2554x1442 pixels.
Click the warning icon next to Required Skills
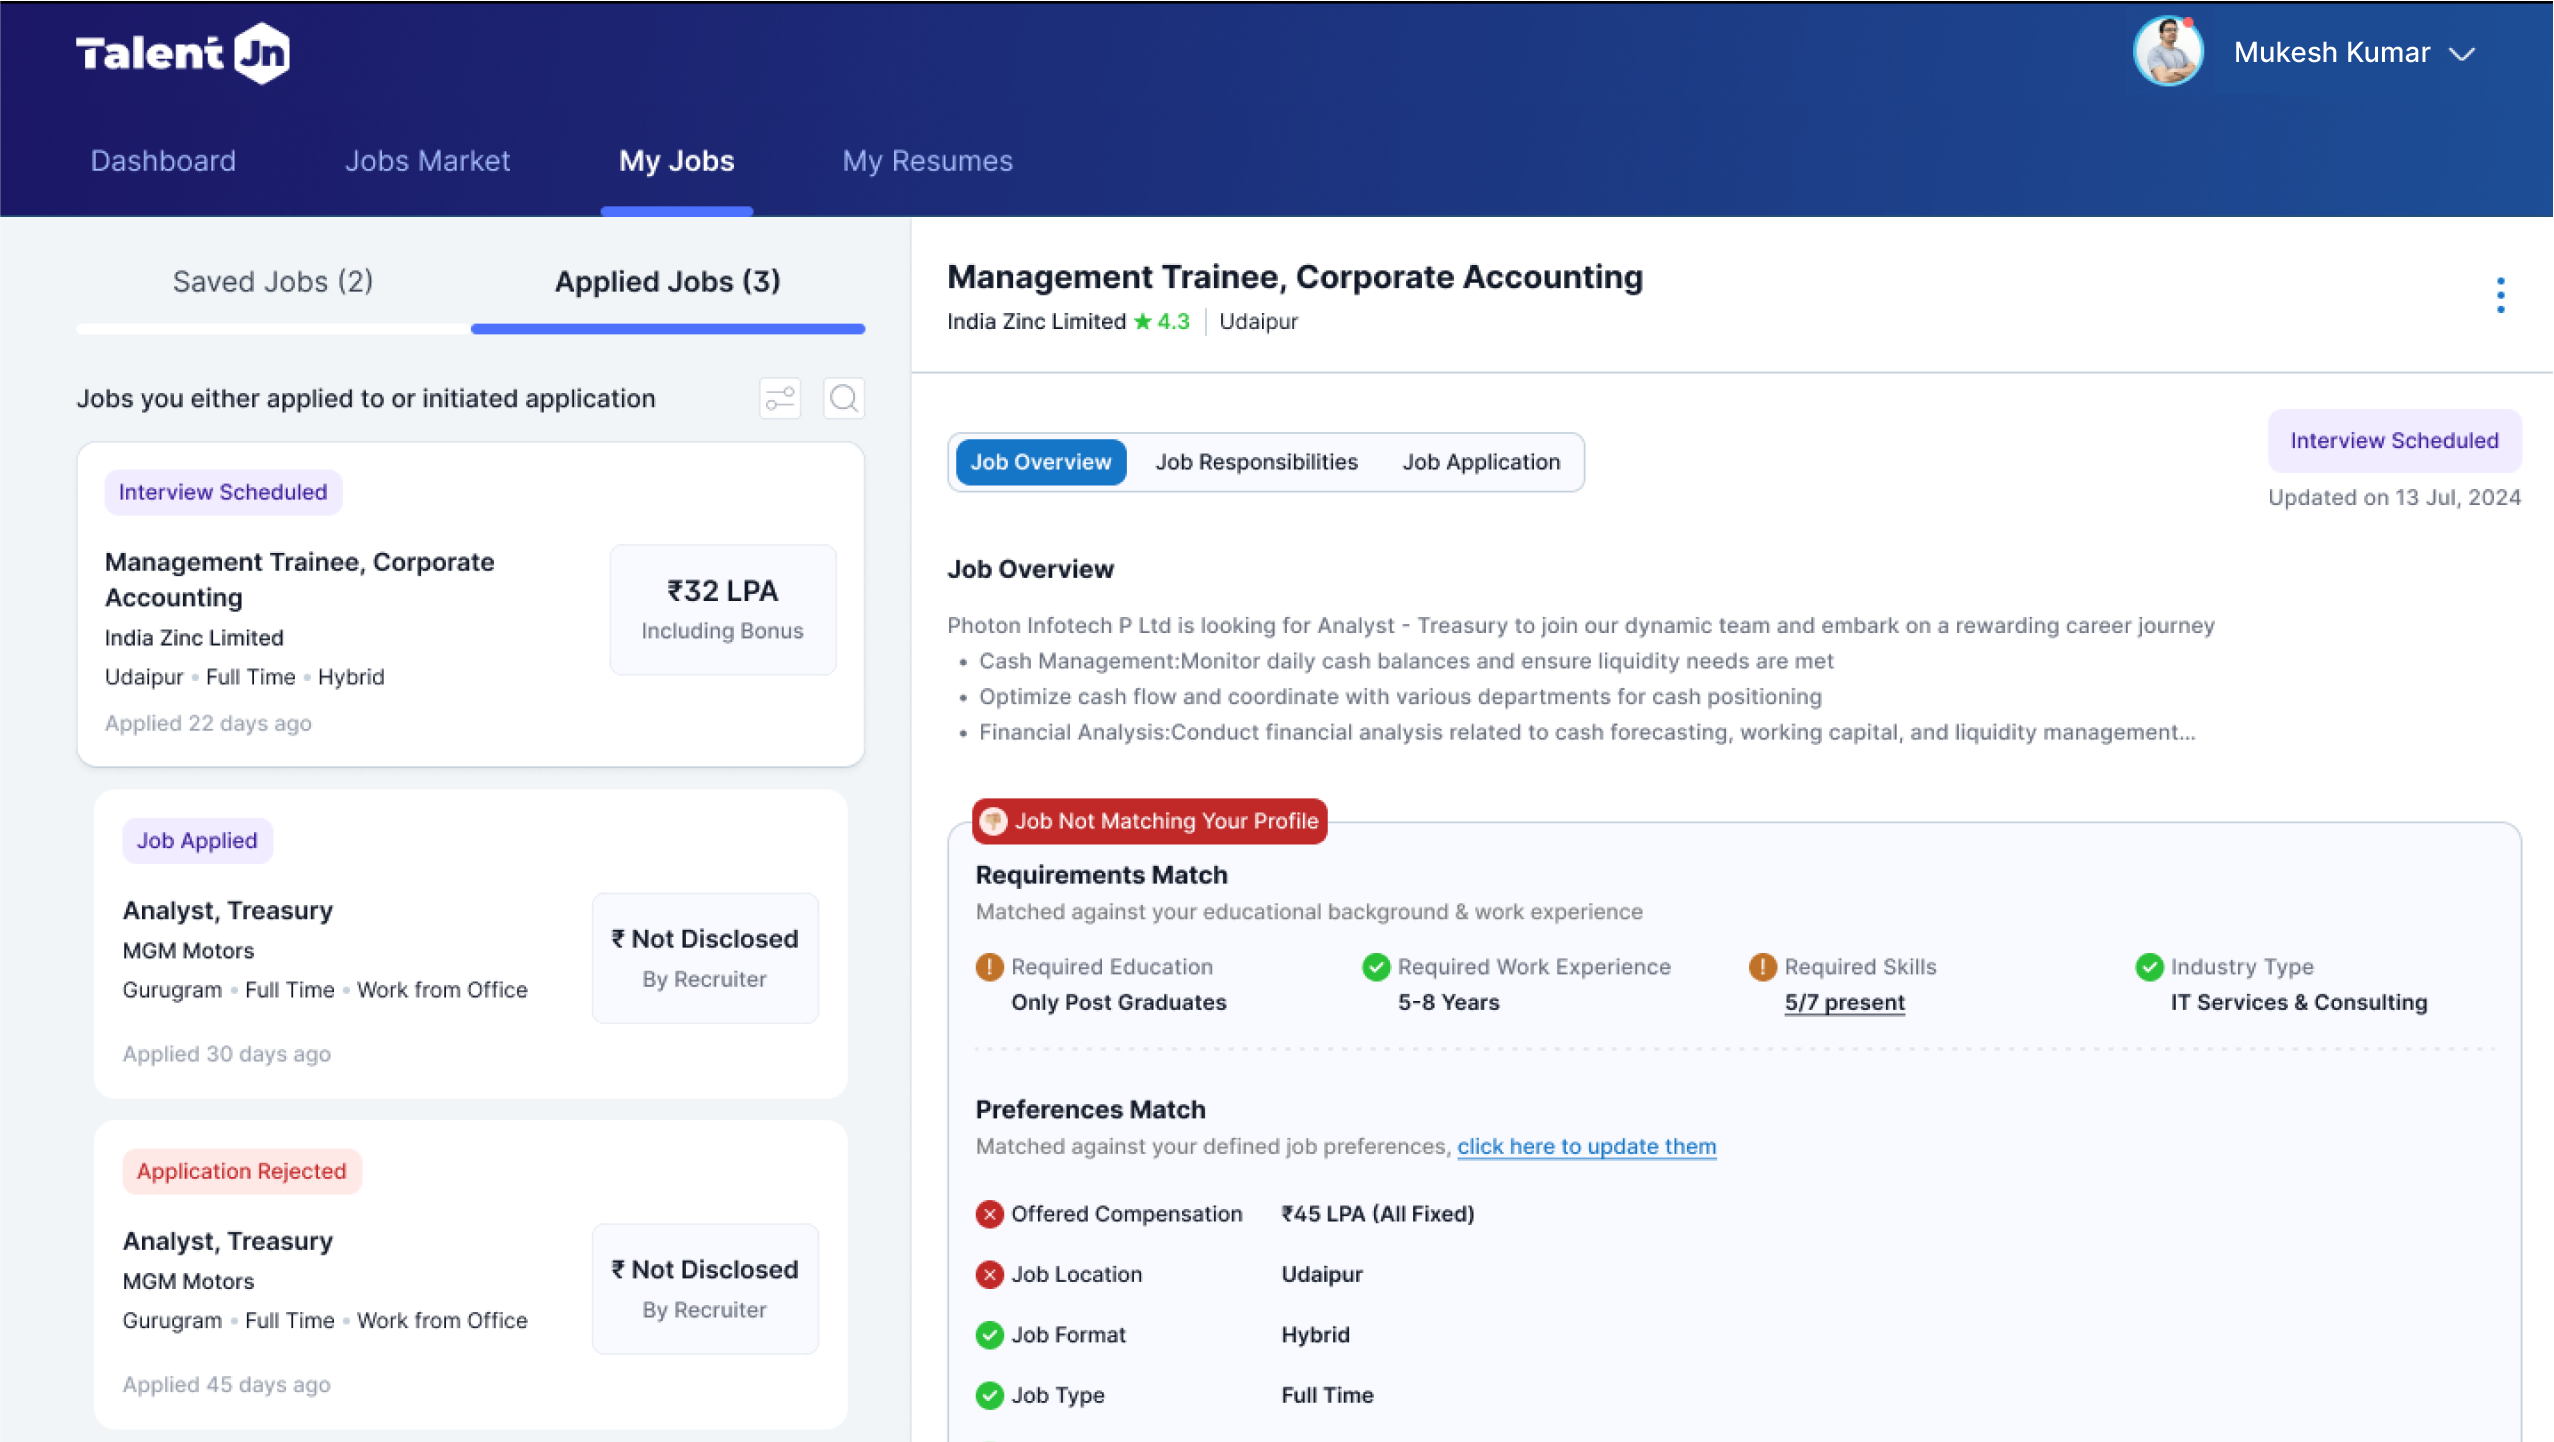point(1763,966)
